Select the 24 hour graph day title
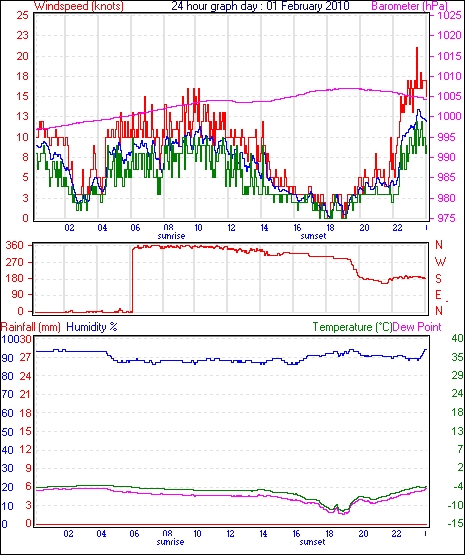Image resolution: width=465 pixels, height=556 pixels. click(x=260, y=6)
